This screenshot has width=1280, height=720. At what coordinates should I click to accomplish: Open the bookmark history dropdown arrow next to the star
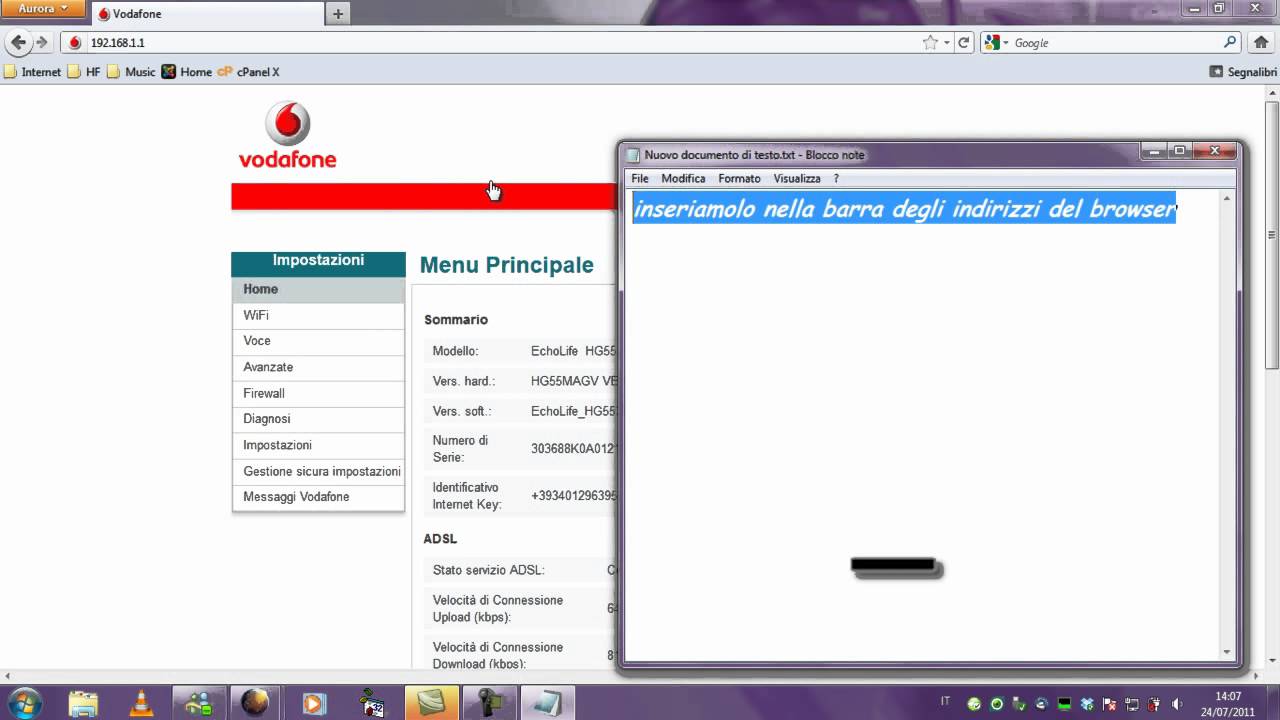pyautogui.click(x=947, y=42)
